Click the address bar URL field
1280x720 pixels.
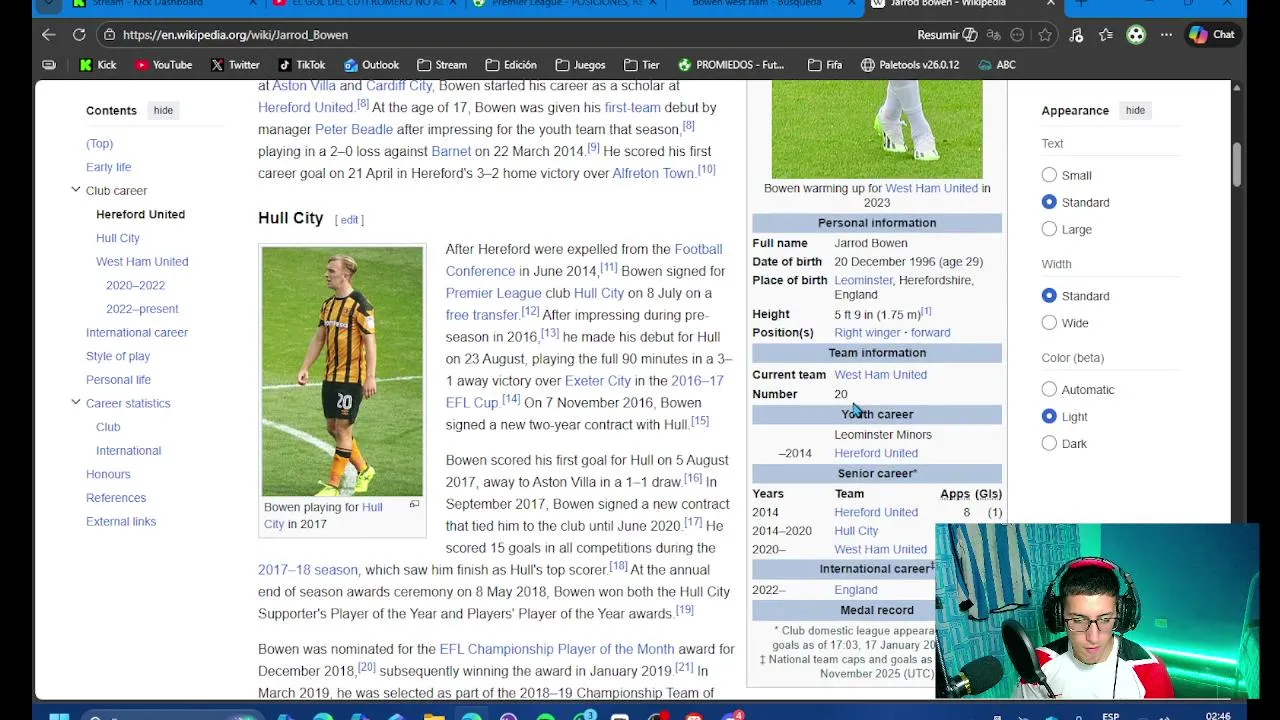500,34
